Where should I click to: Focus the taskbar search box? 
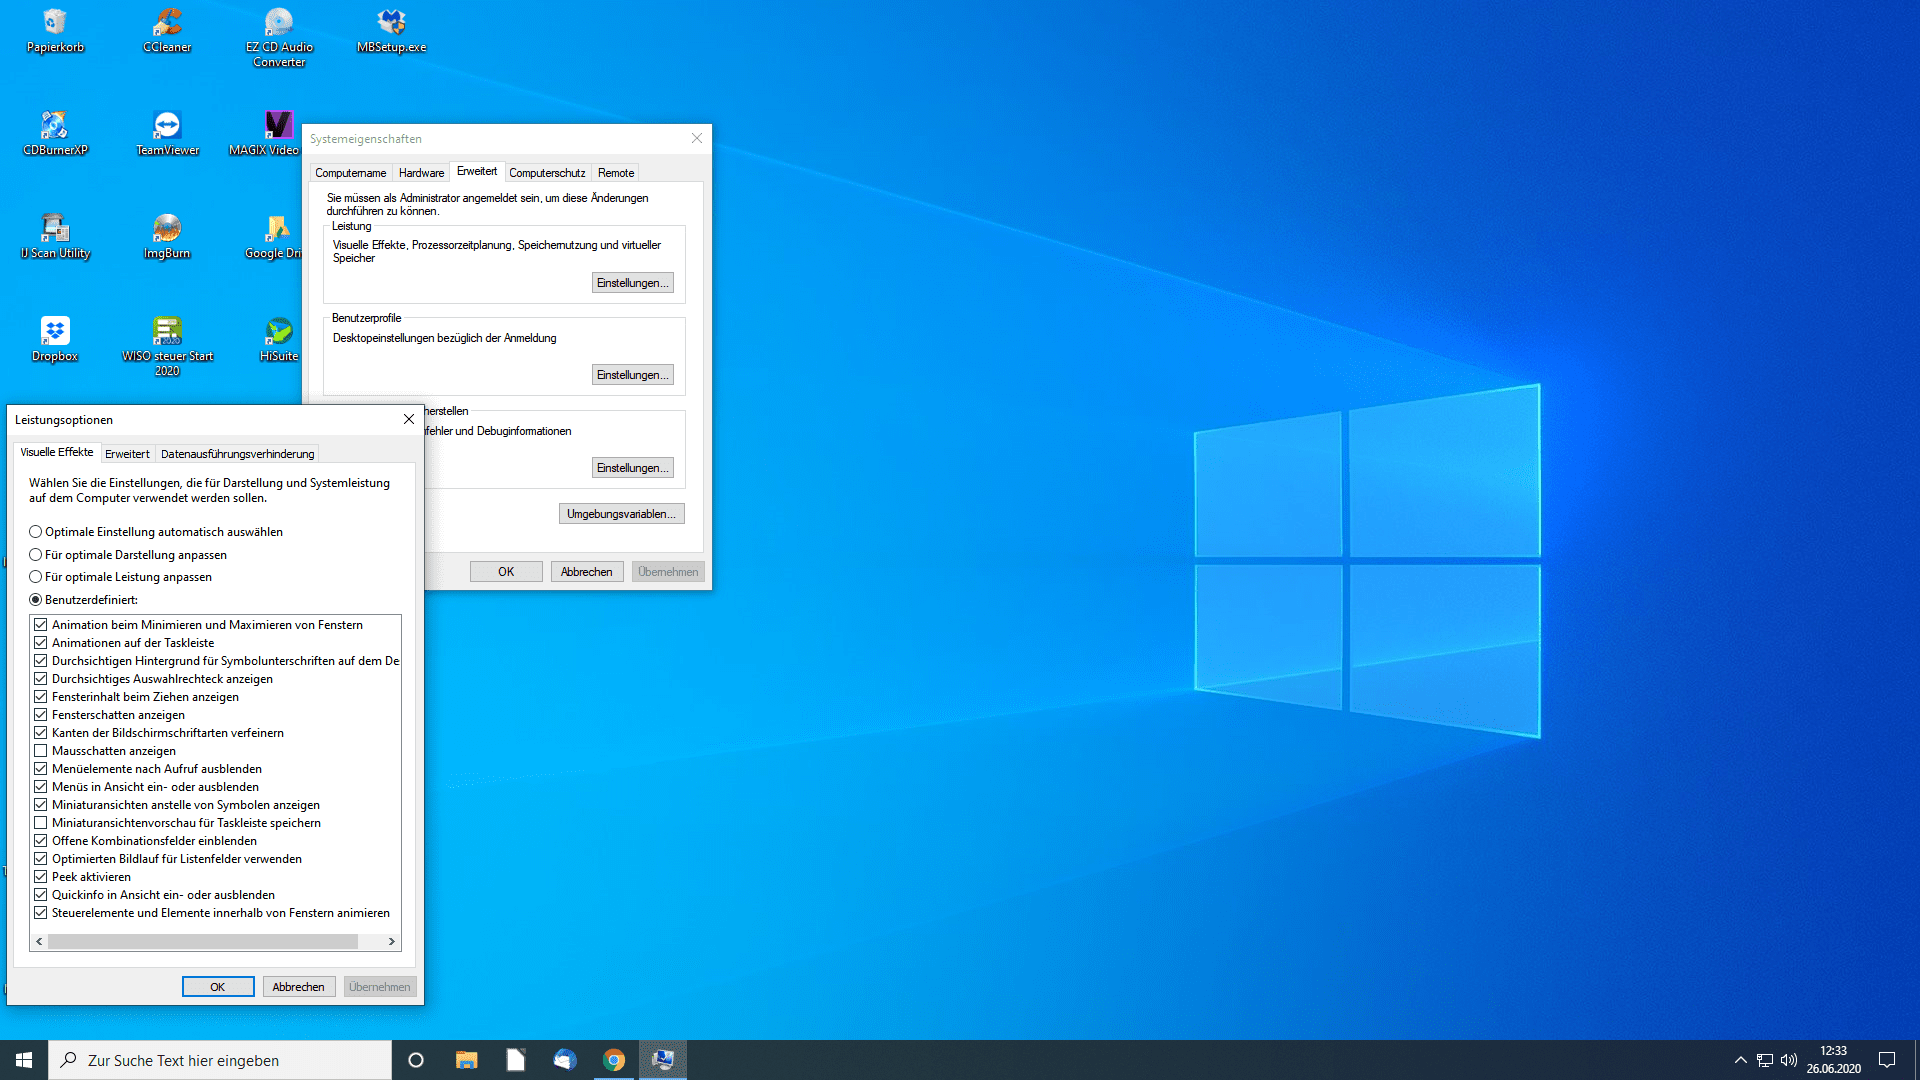(x=220, y=1060)
